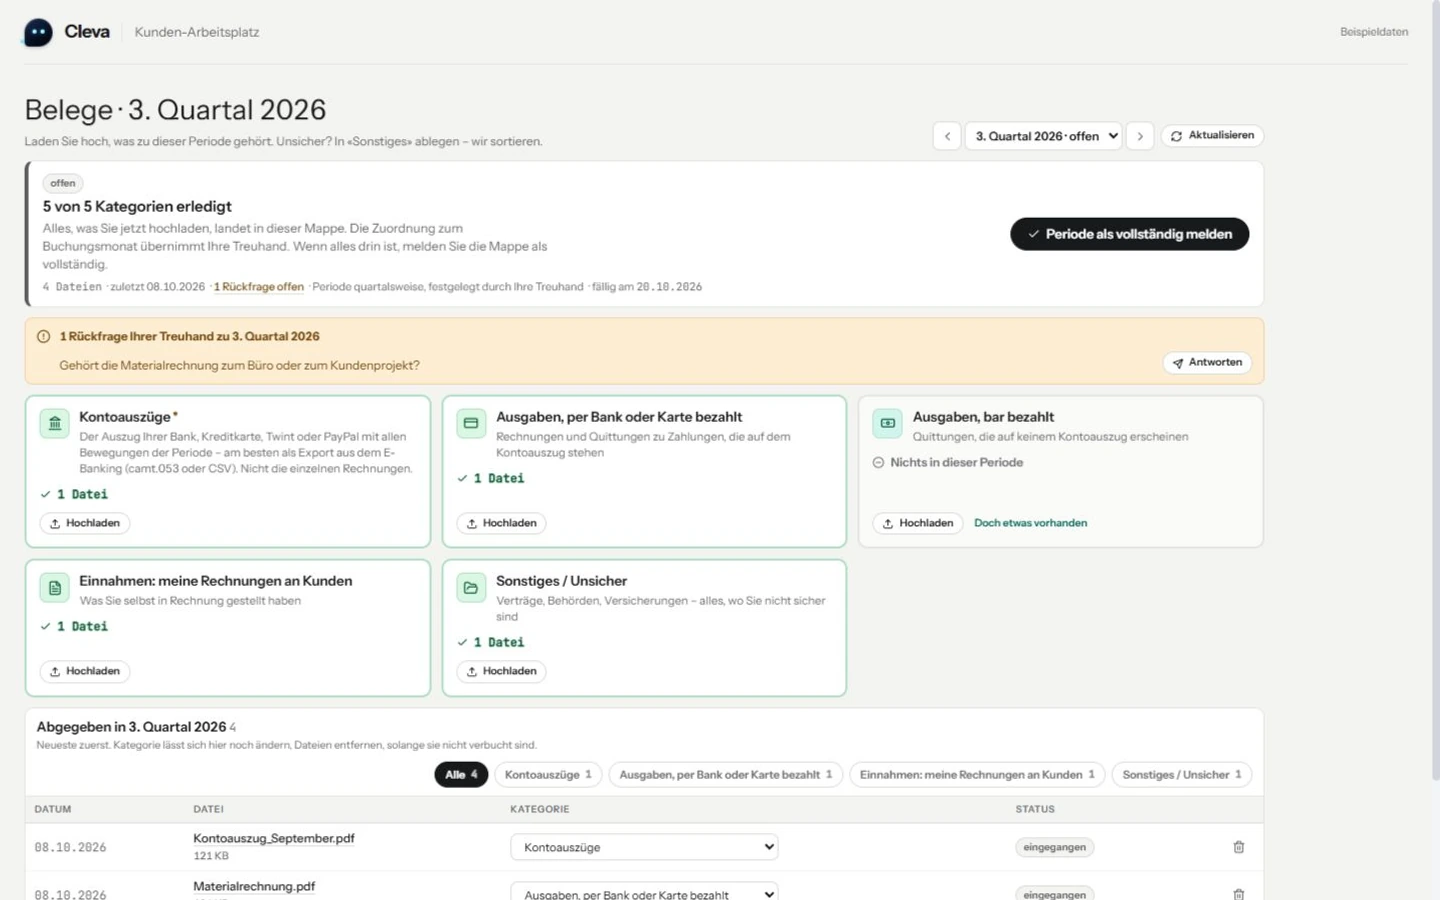Image resolution: width=1440 pixels, height=900 pixels.
Task: Go to the previous period arrow
Action: (x=947, y=136)
